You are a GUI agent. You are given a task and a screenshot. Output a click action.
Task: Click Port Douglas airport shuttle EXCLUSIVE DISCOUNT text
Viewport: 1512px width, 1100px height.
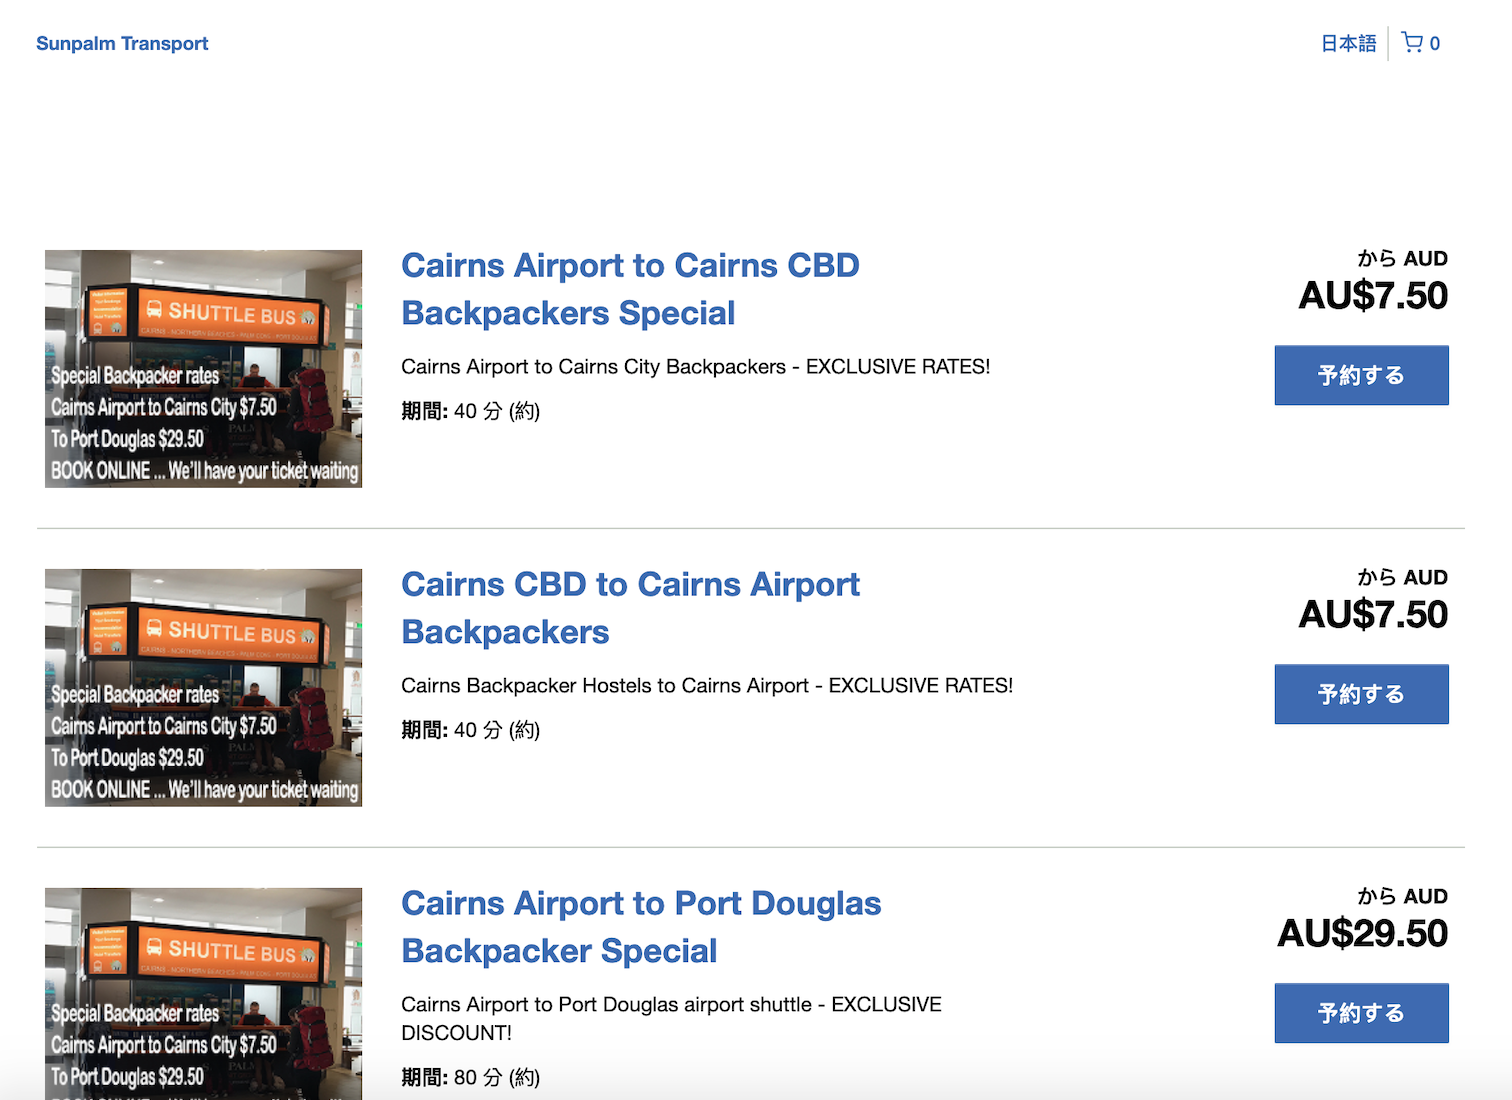pos(670,1018)
